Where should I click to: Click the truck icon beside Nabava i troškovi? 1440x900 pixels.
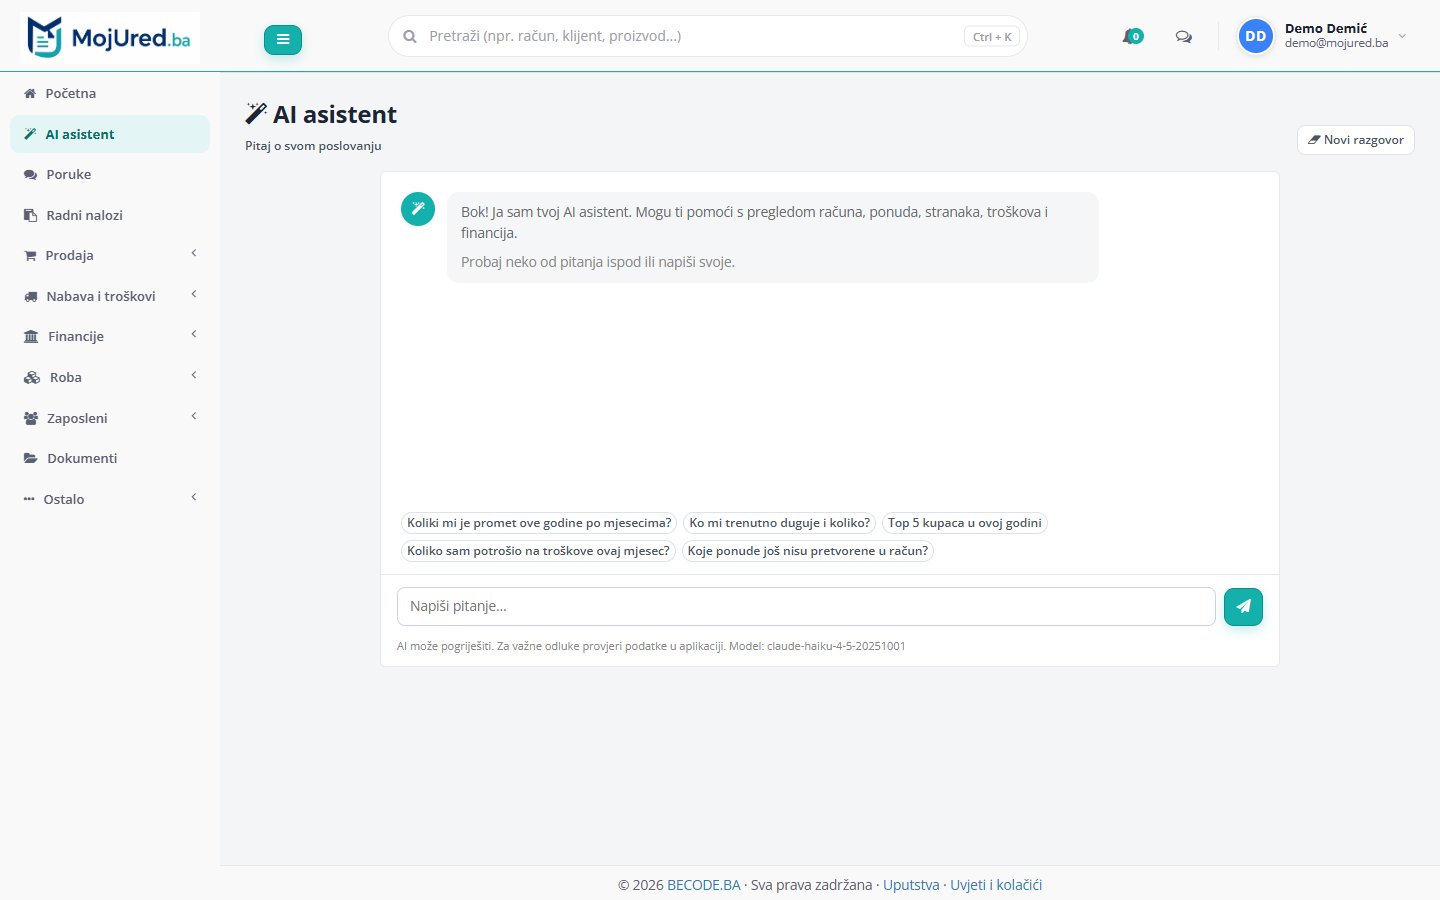(x=30, y=296)
